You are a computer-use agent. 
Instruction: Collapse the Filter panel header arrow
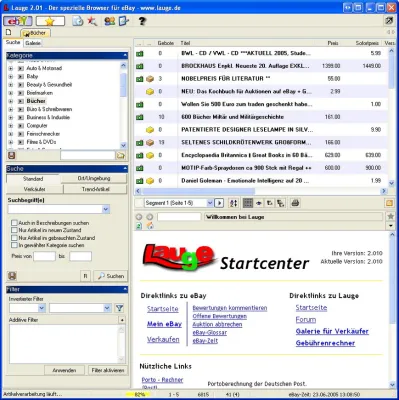click(125, 289)
